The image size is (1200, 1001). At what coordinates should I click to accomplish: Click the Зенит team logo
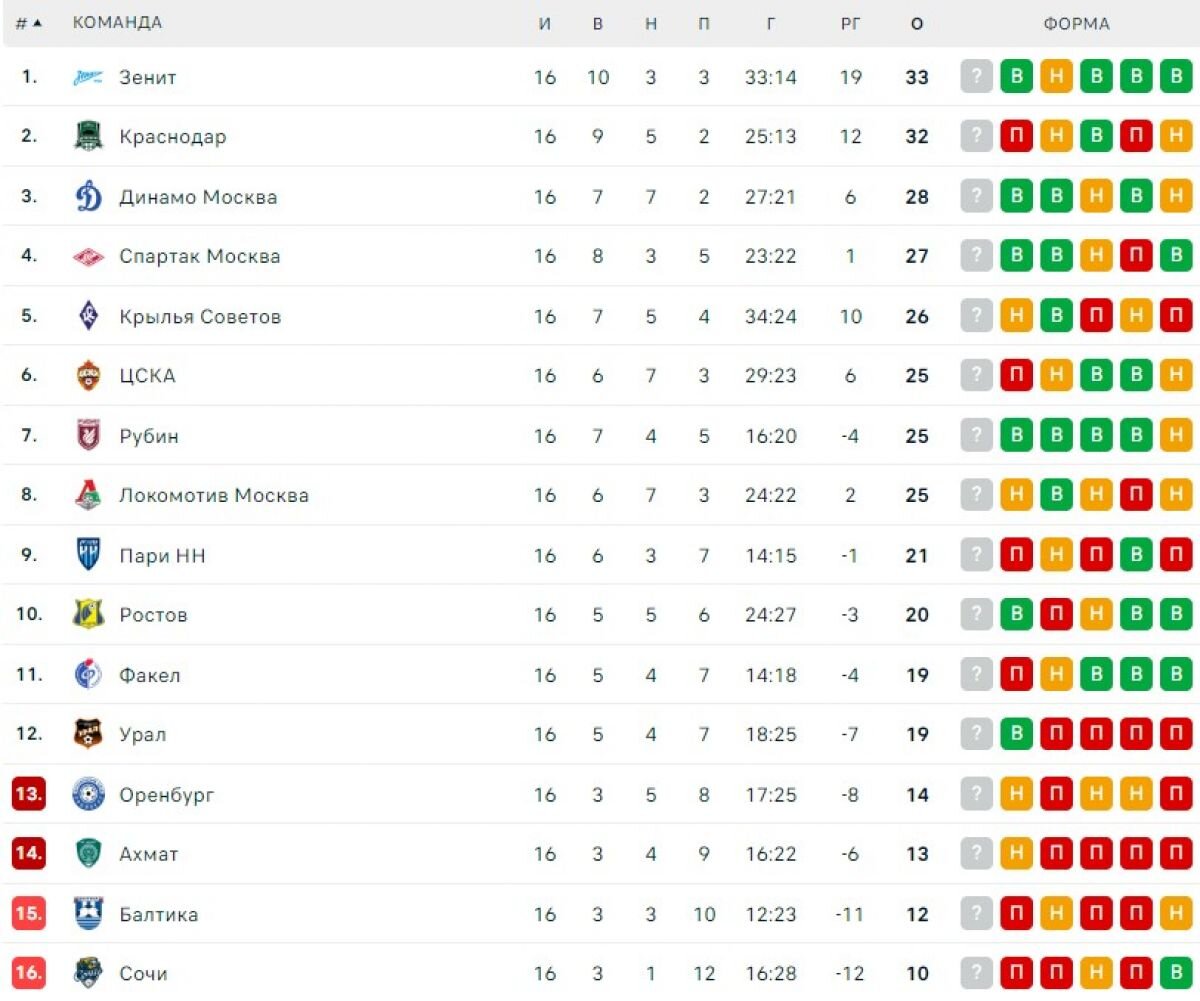tap(88, 77)
